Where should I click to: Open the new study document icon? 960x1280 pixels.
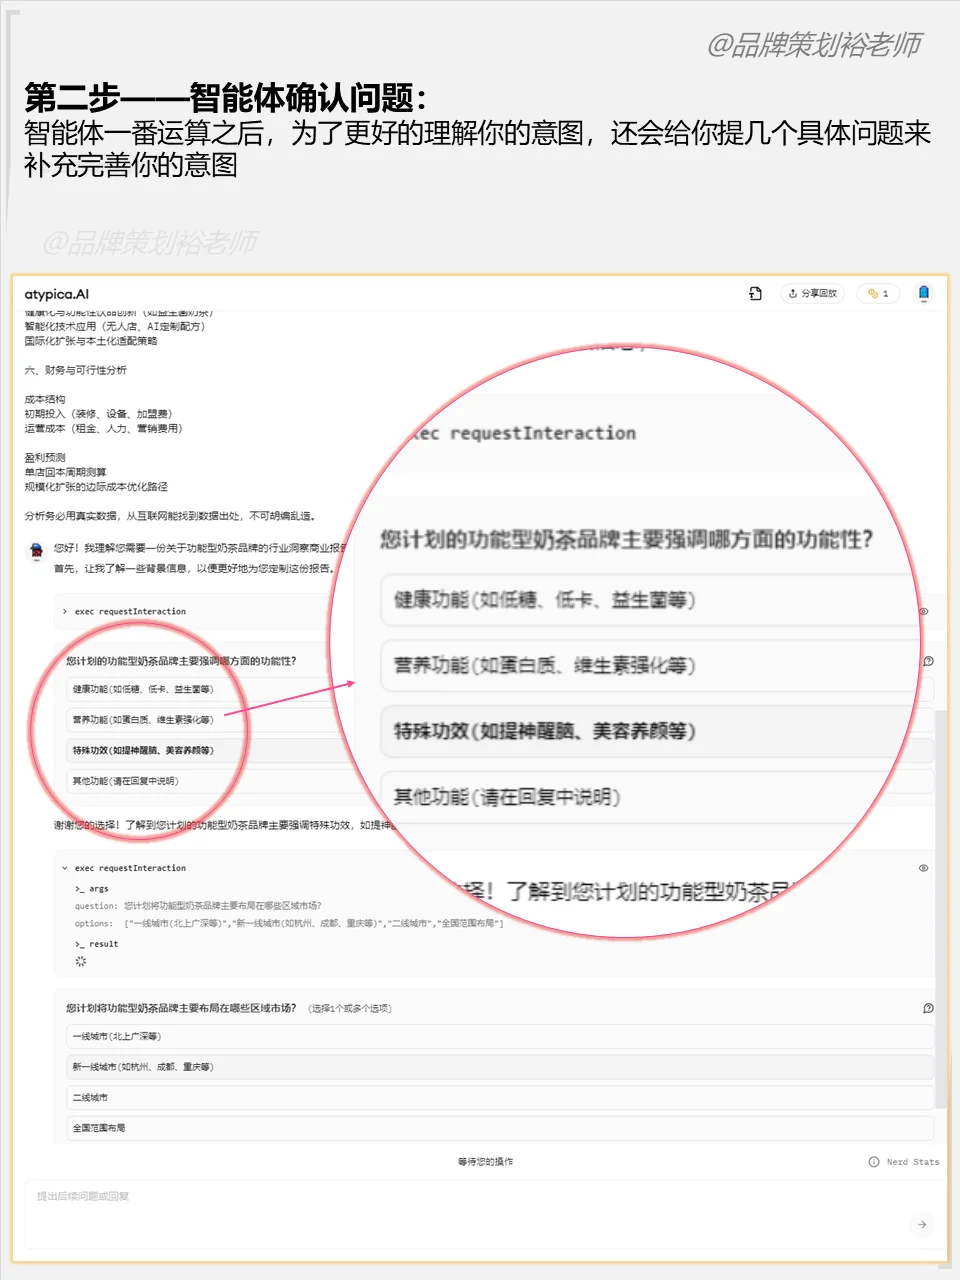pyautogui.click(x=755, y=293)
